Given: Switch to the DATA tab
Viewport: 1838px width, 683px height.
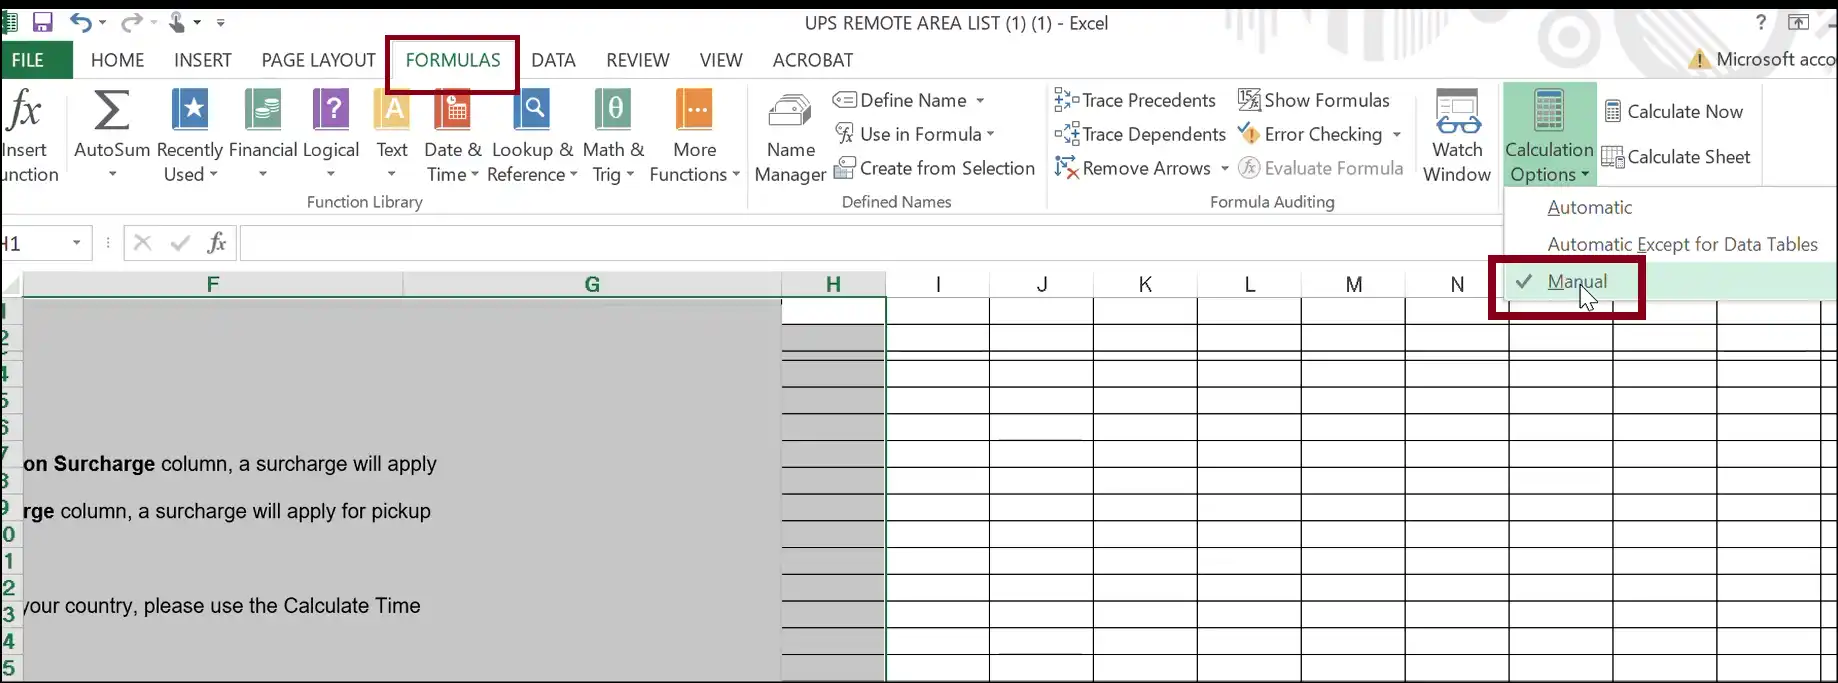Looking at the screenshot, I should click(553, 60).
